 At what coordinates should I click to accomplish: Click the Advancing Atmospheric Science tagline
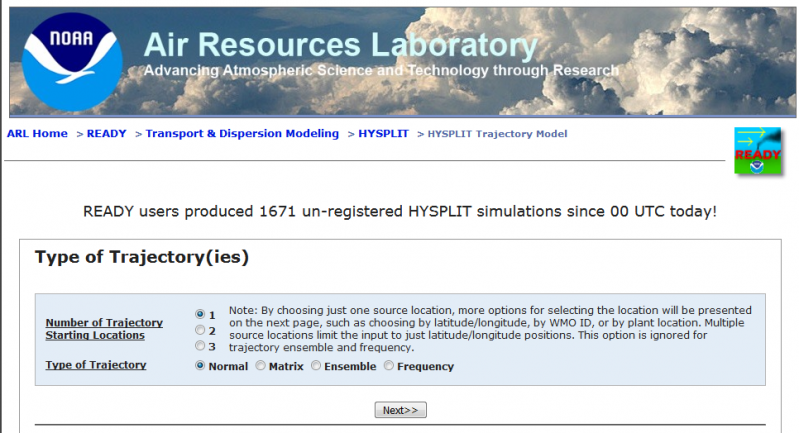(380, 71)
